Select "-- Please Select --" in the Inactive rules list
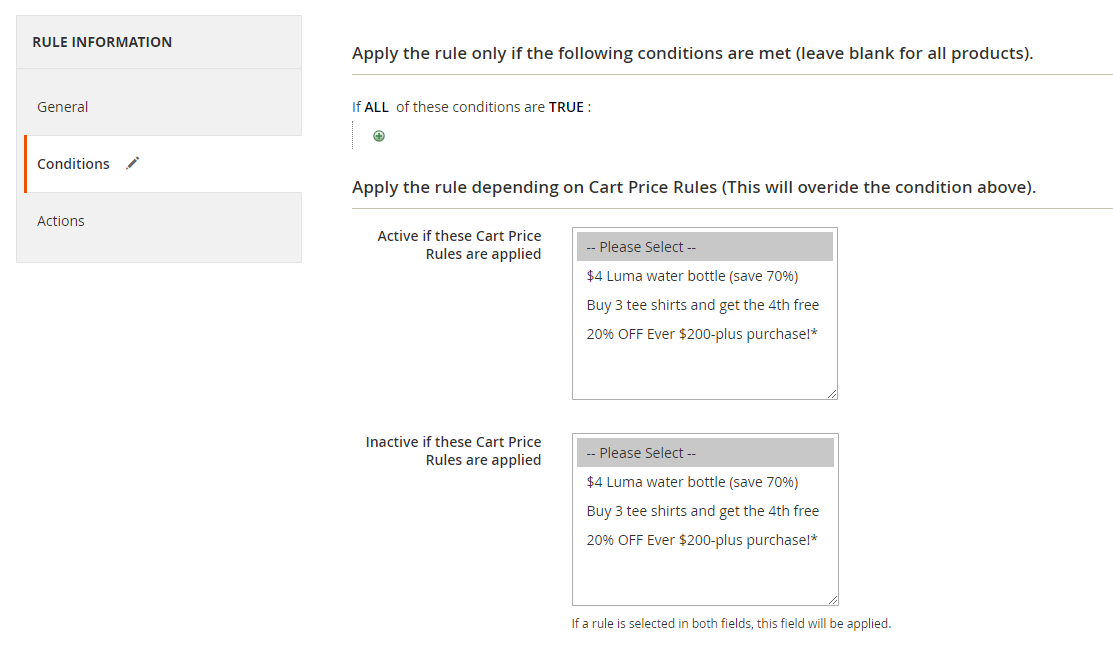Image resolution: width=1113 pixels, height=653 pixels. (x=704, y=453)
